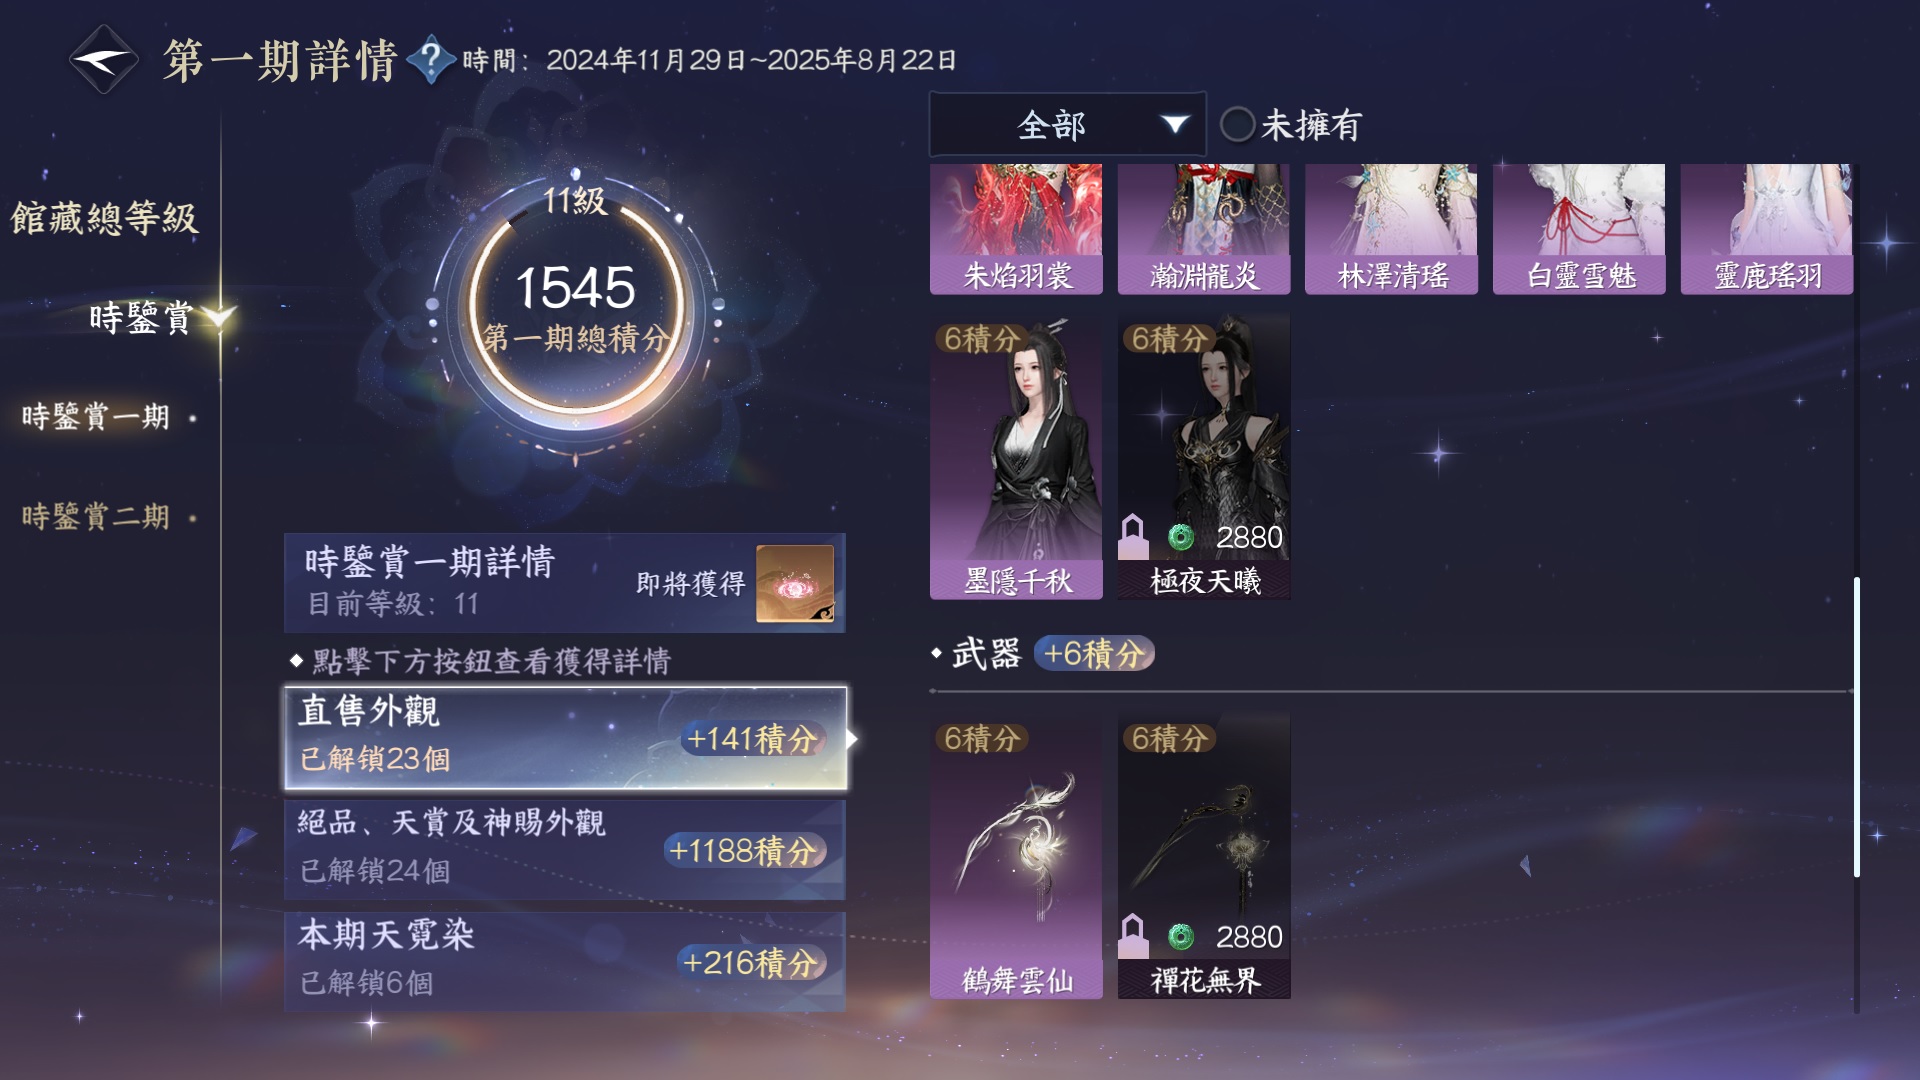The width and height of the screenshot is (1920, 1080).
Task: Expand the 直售外觀 category row
Action: tap(565, 738)
